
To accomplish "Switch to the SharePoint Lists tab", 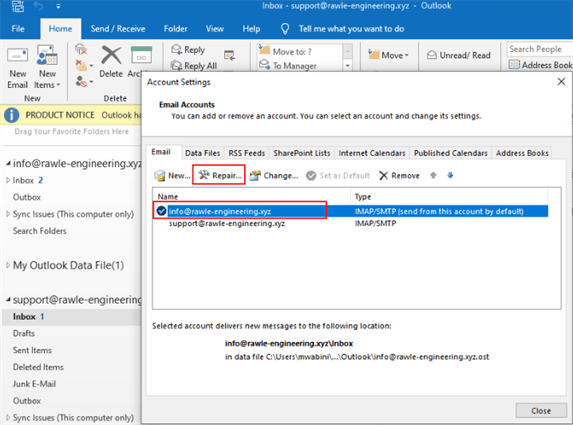I will (x=302, y=153).
